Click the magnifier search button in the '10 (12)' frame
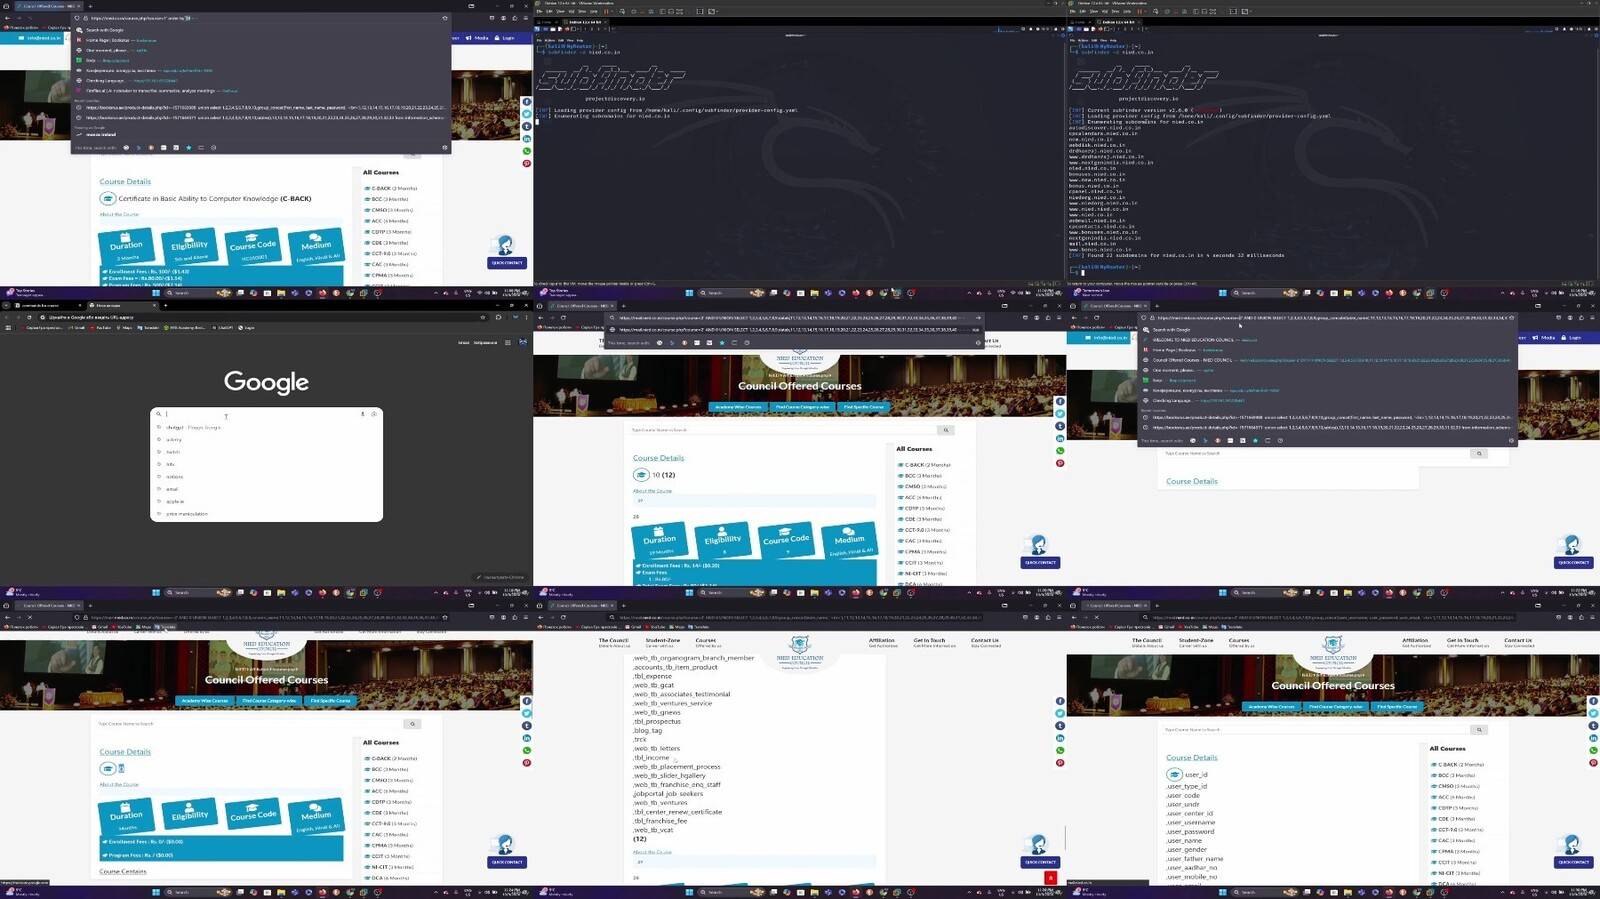 tap(945, 430)
